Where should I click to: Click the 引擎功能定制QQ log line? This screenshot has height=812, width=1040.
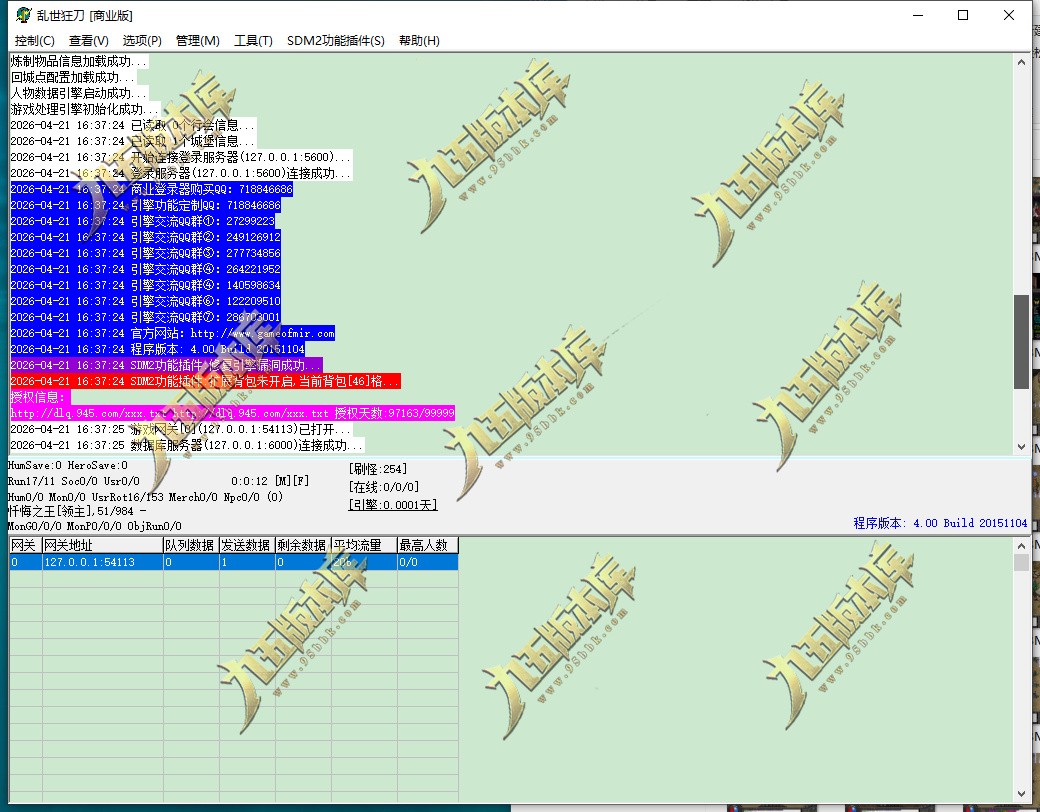(145, 205)
